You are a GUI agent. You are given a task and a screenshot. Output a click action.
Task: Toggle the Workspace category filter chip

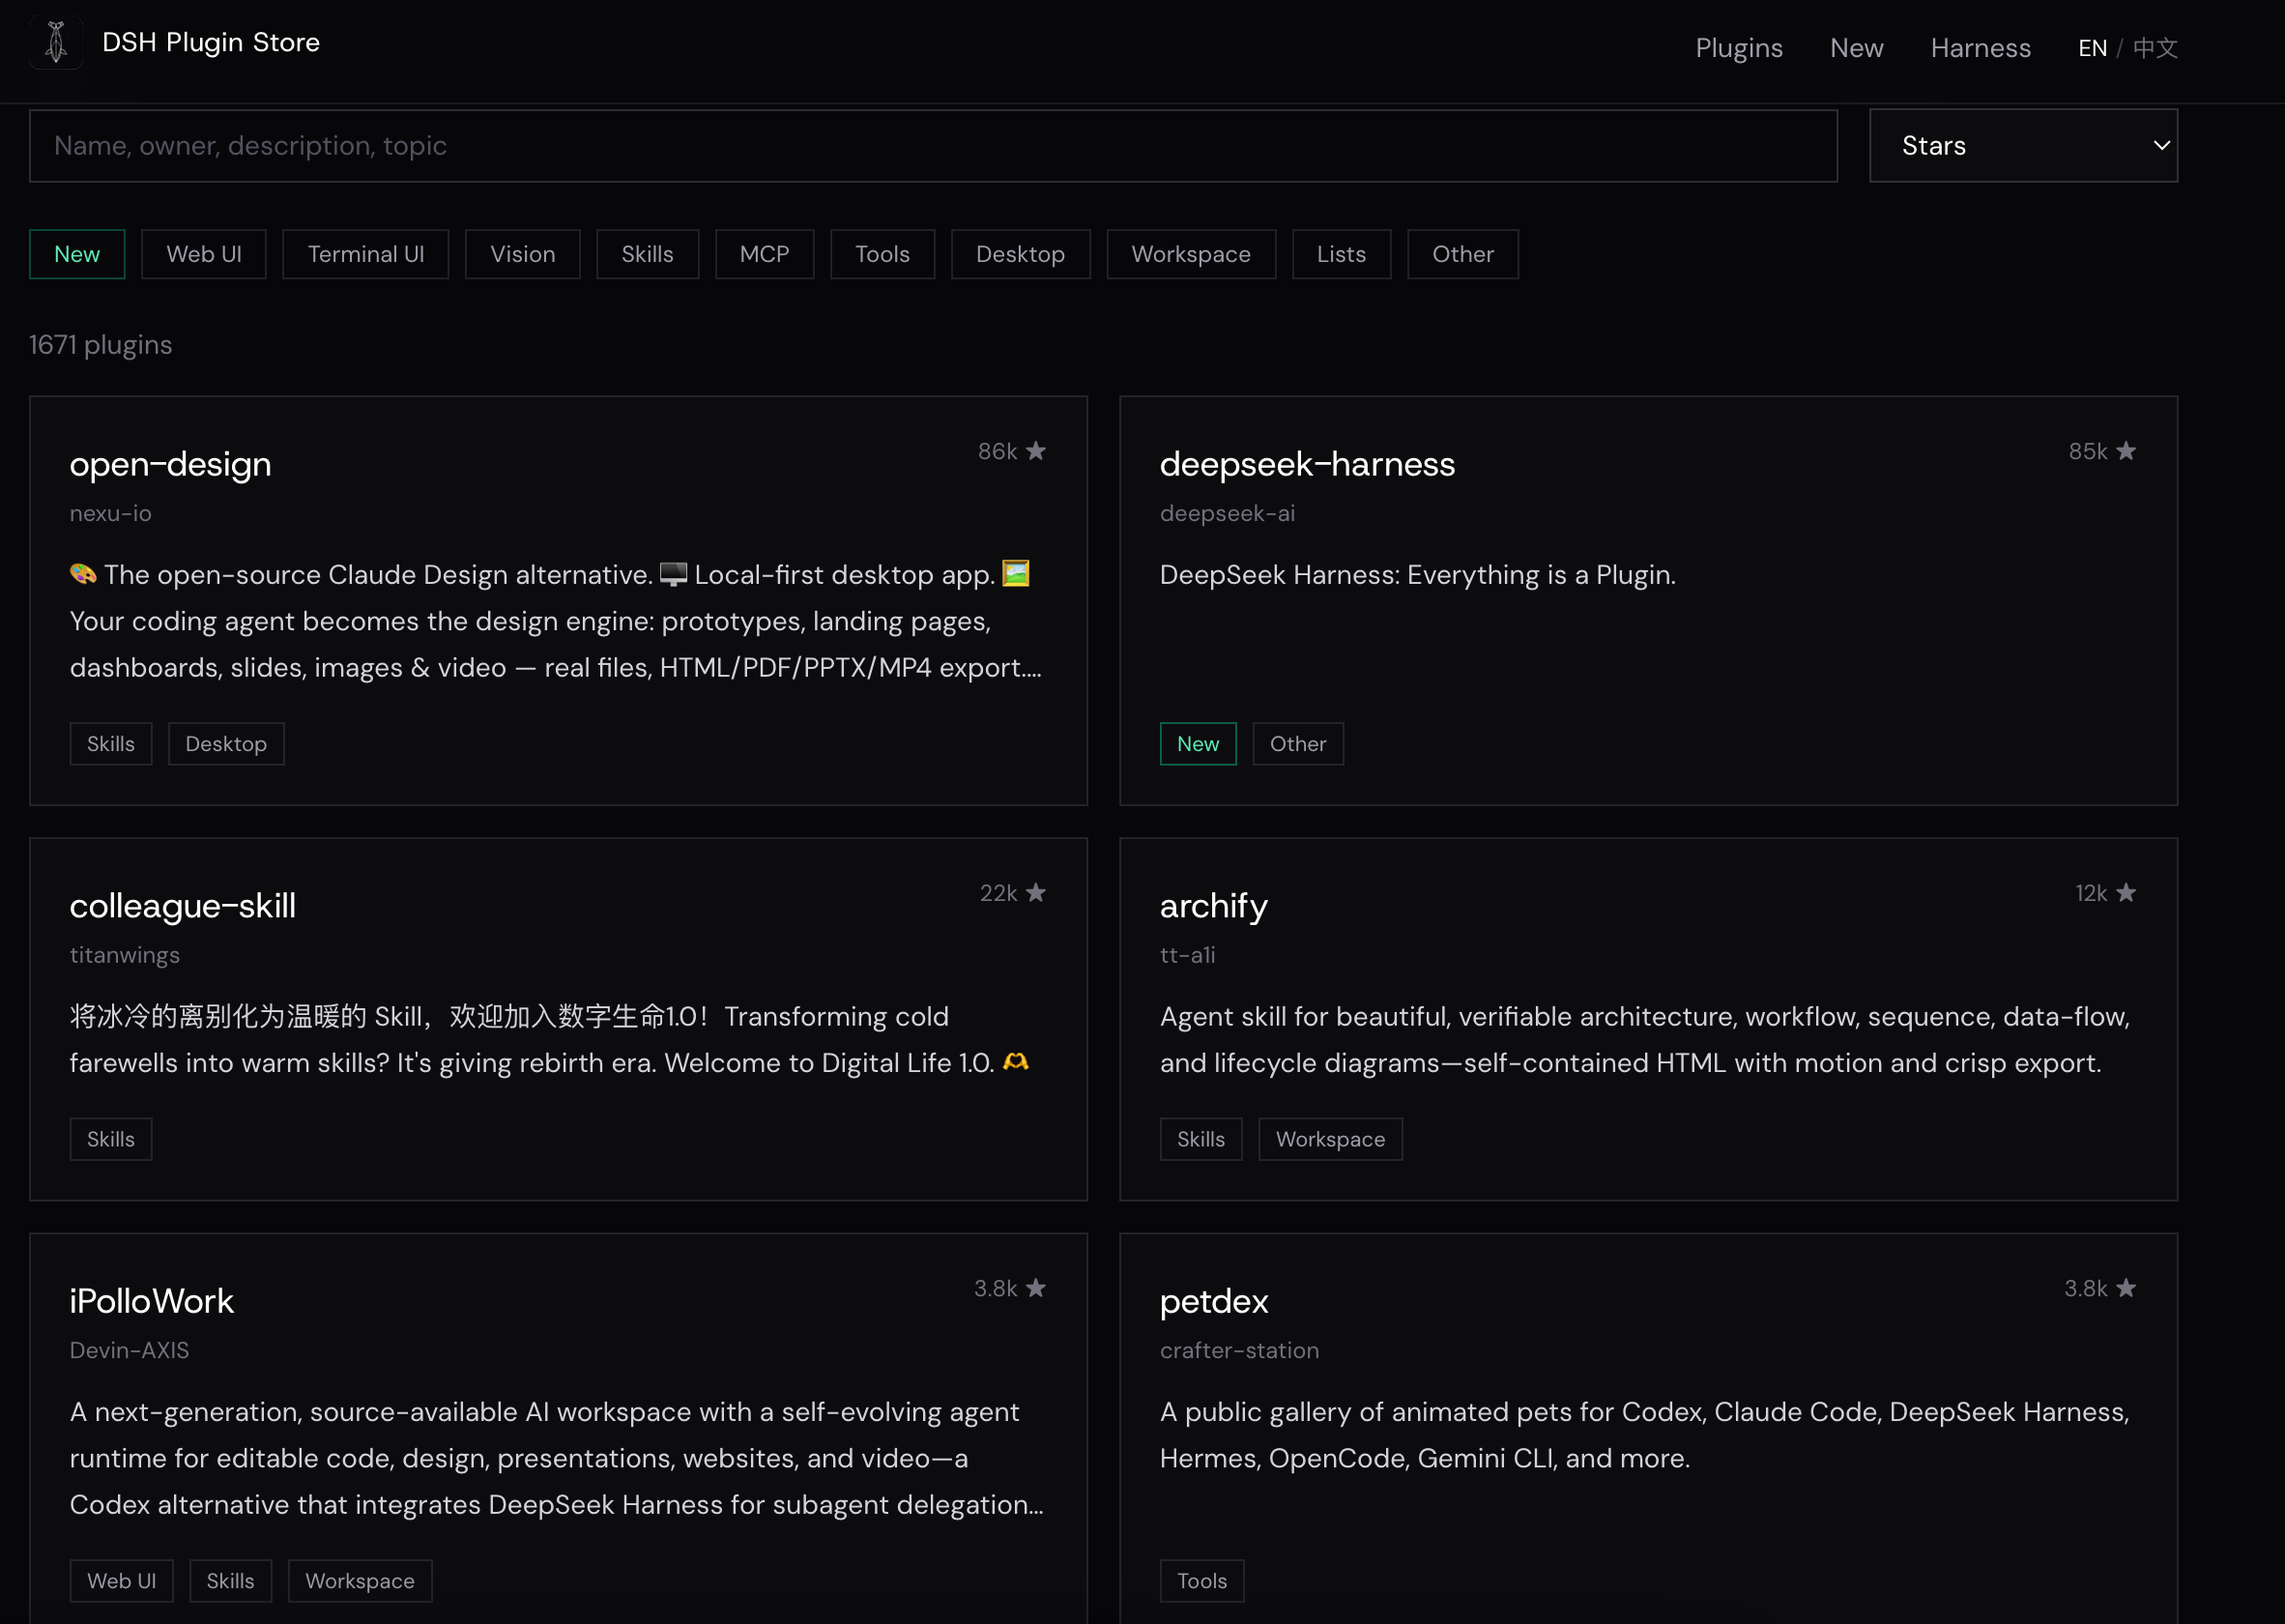point(1191,254)
